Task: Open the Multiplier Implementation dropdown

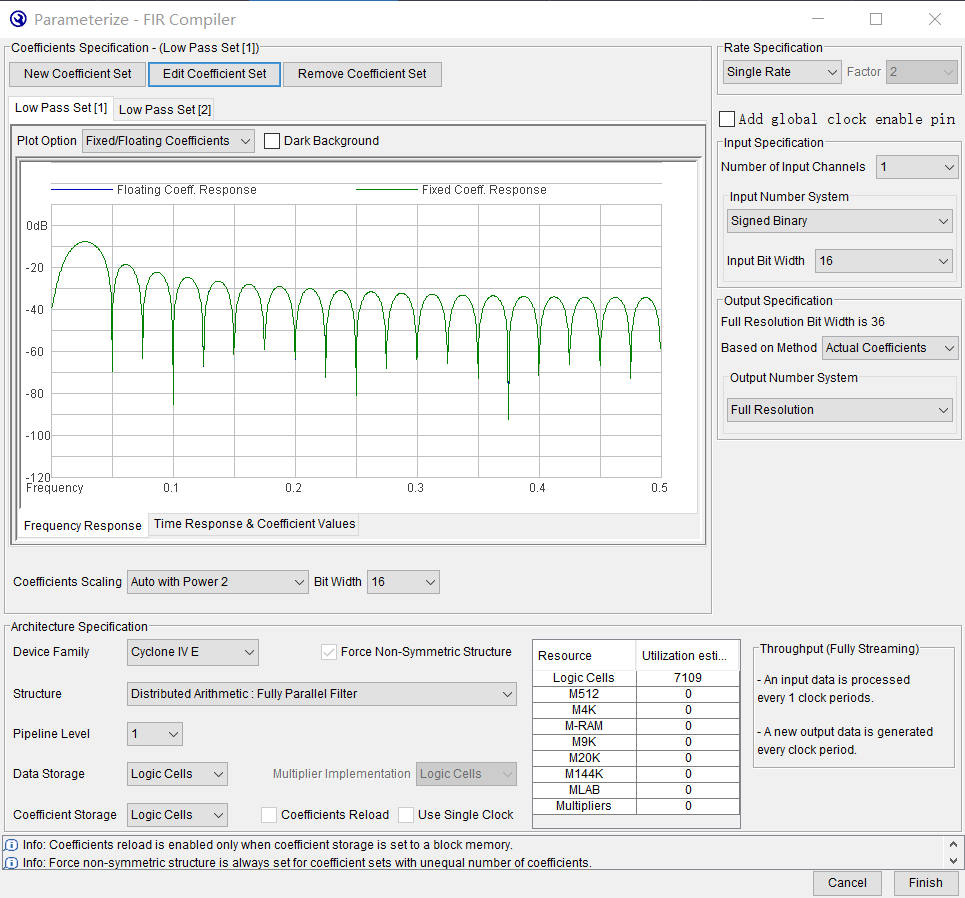Action: (466, 774)
